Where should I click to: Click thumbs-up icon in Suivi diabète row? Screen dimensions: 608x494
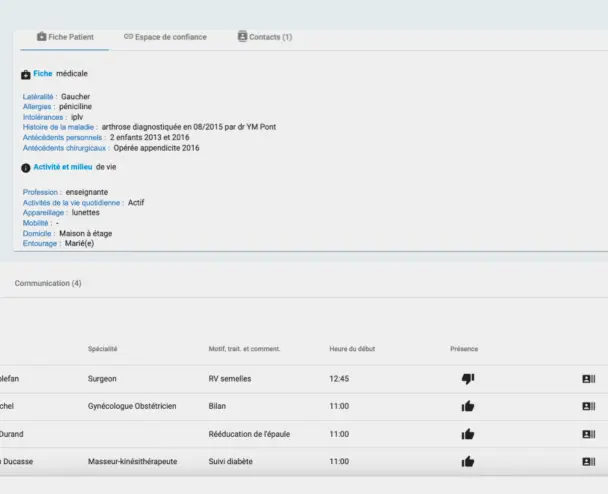point(467,461)
